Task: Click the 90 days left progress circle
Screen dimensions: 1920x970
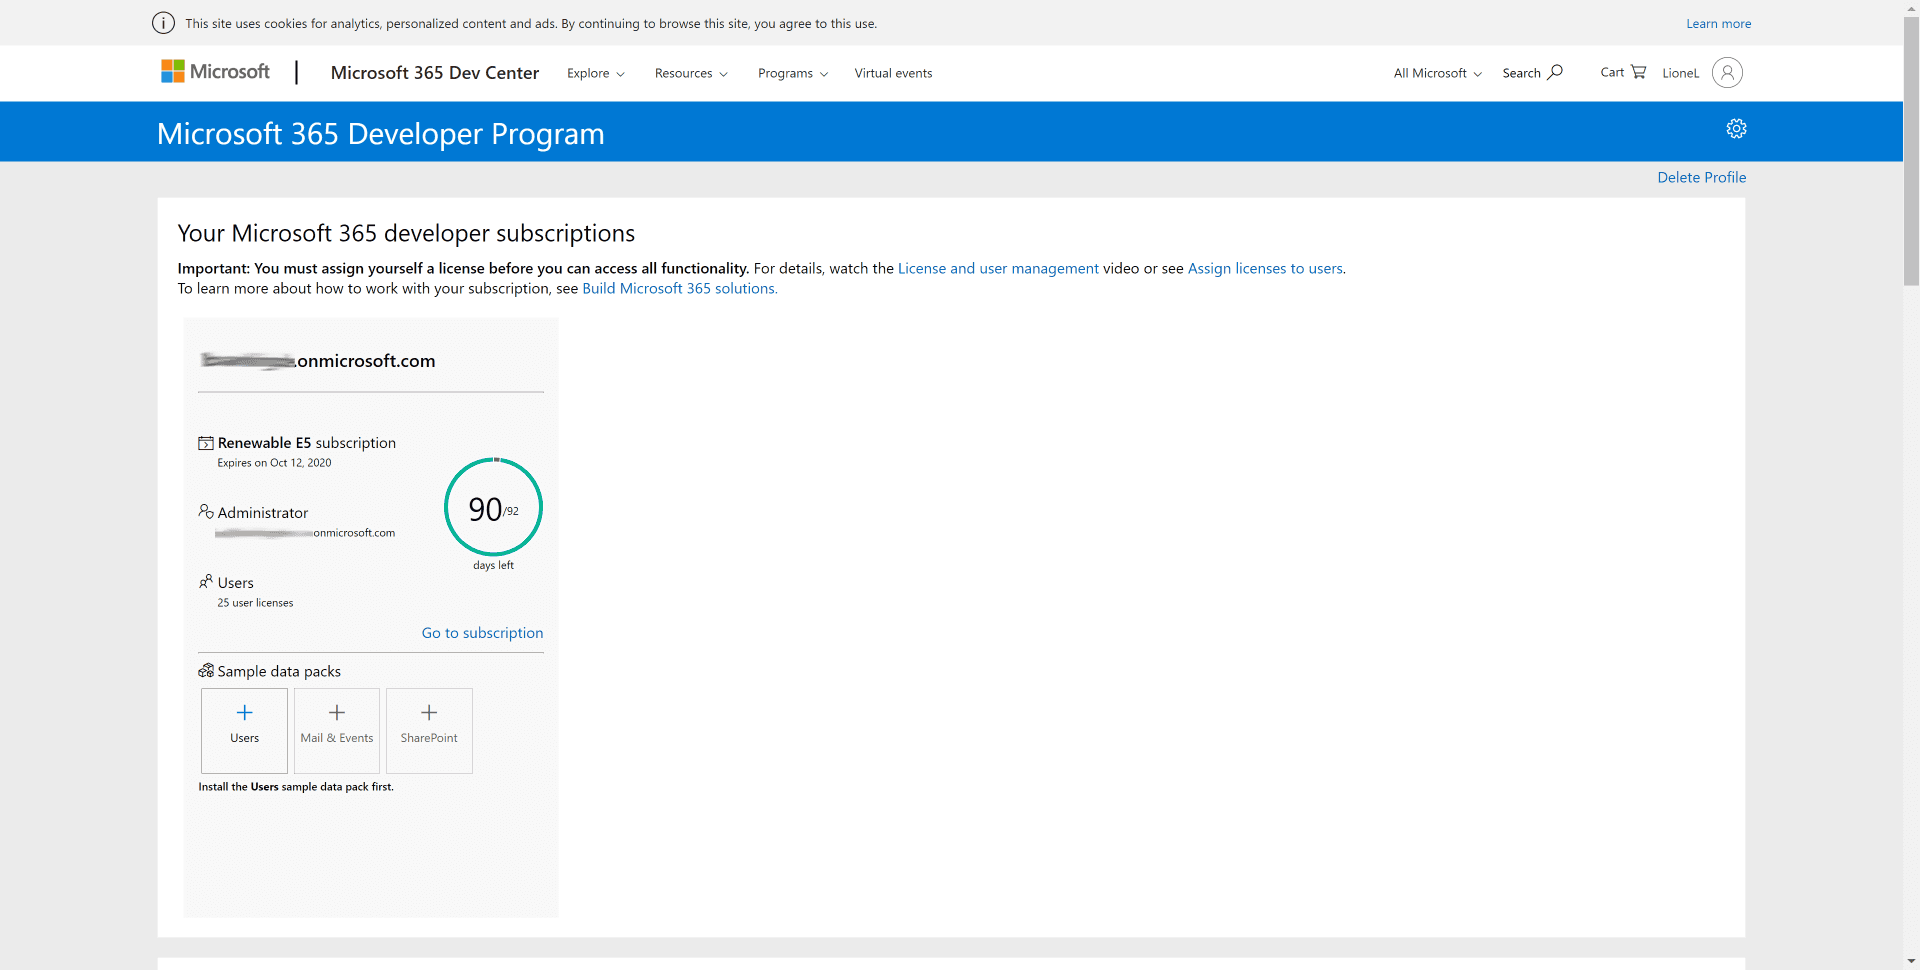Action: tap(493, 507)
